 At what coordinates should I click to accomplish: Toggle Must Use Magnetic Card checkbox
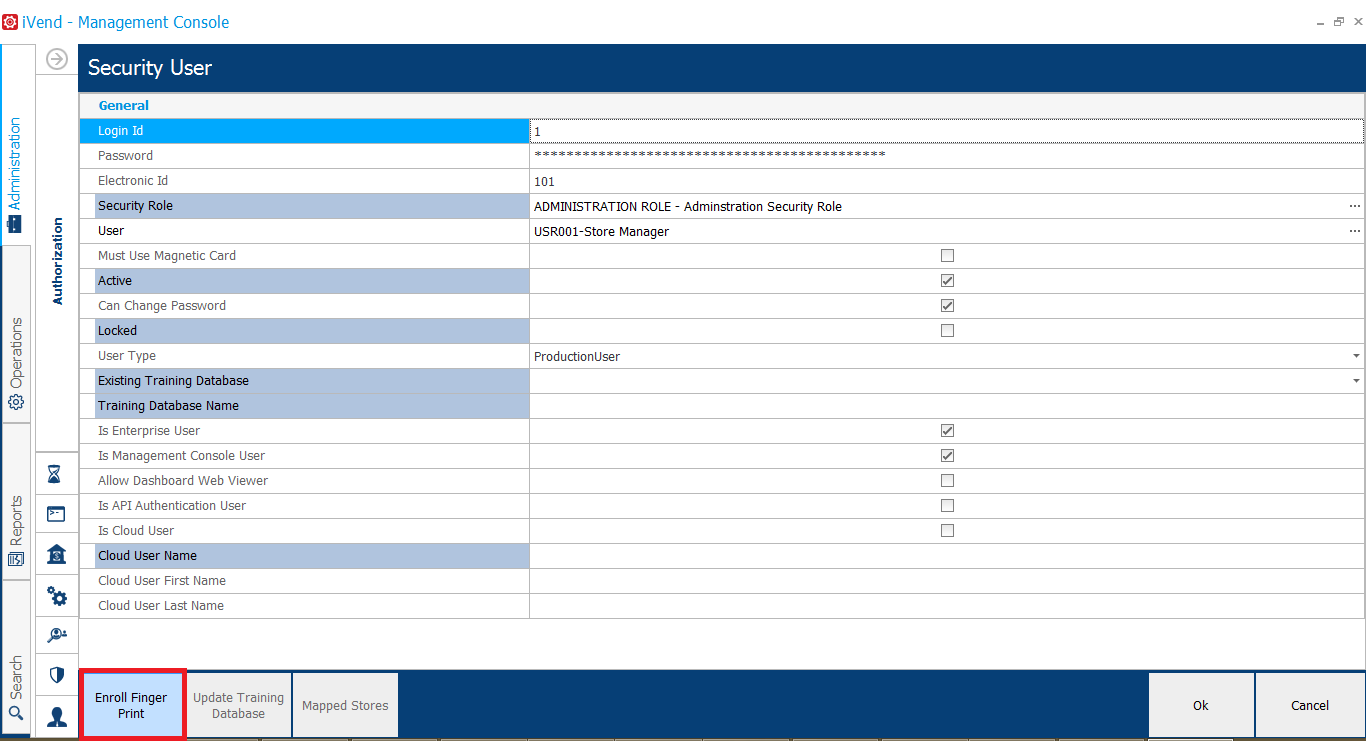tap(947, 256)
